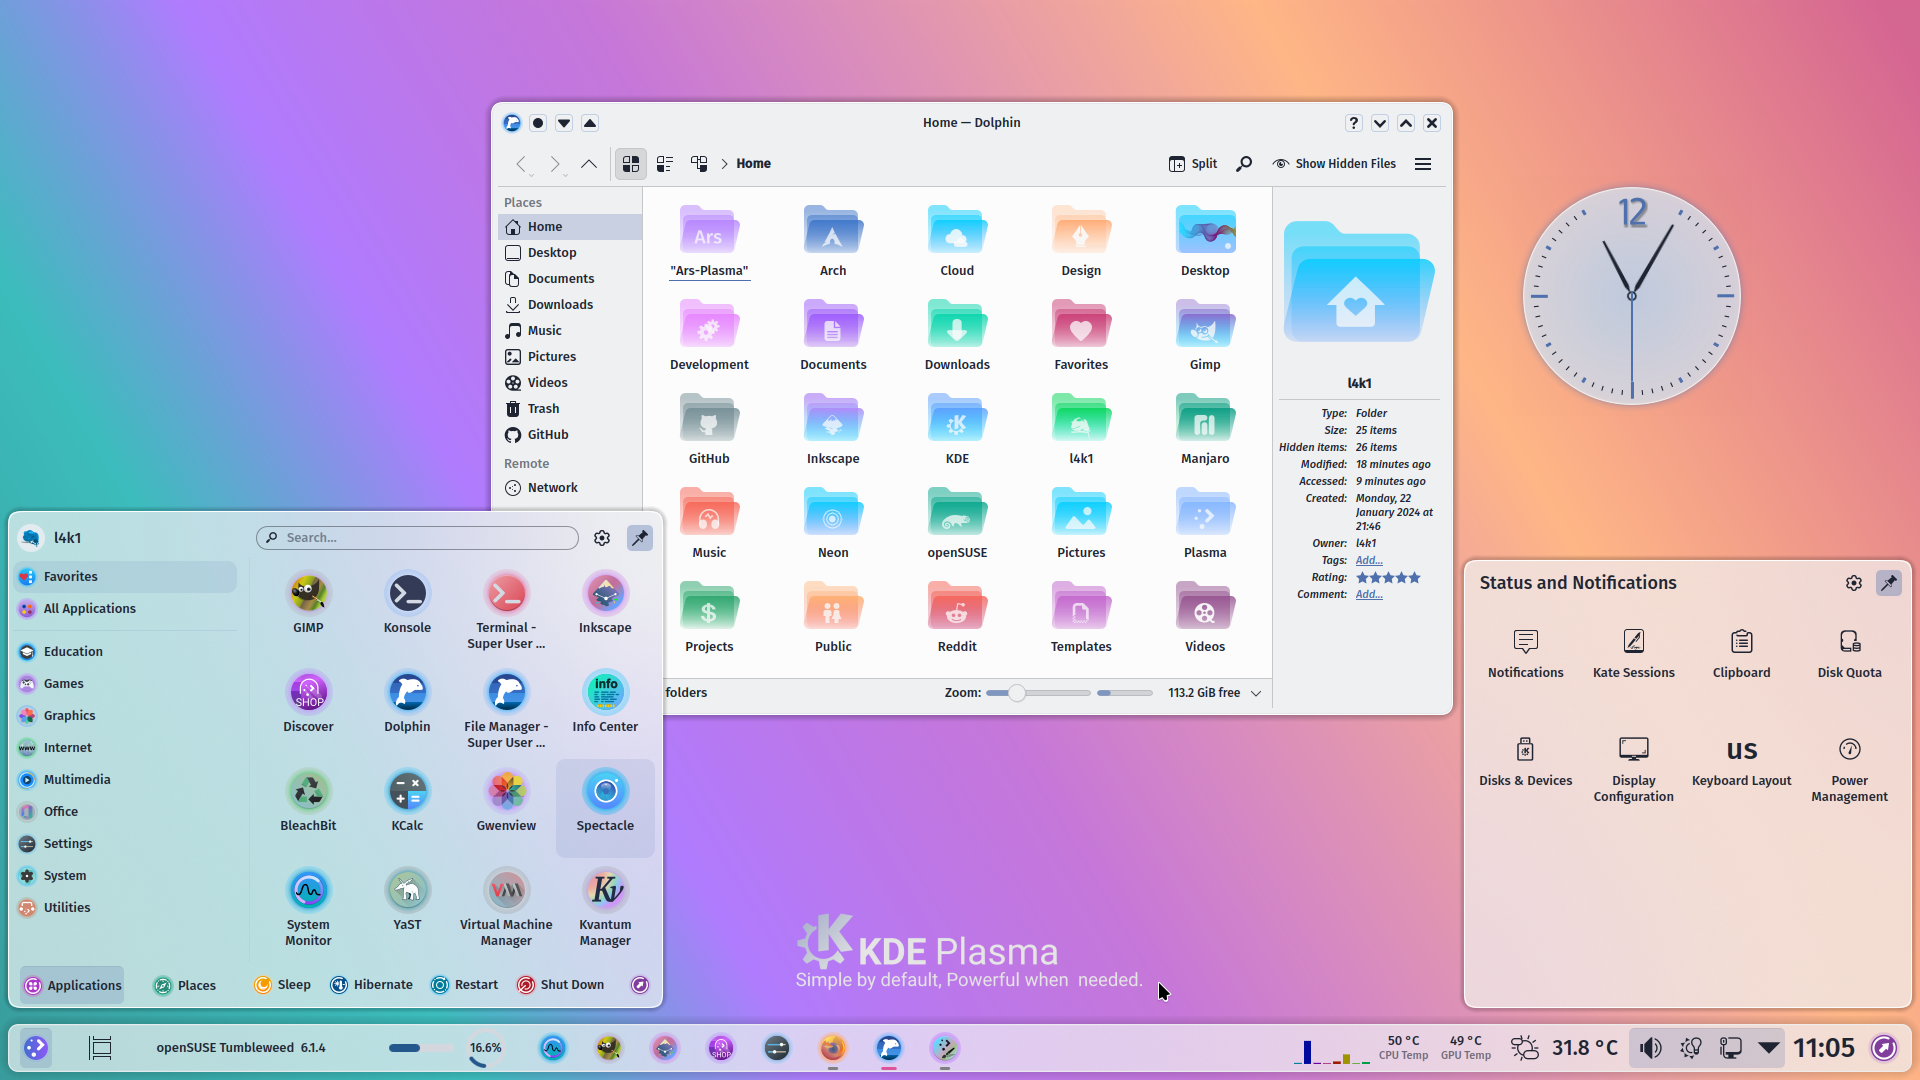Click down-triangle button in Dolphin title bar
Viewport: 1920px width, 1080px height.
point(564,123)
